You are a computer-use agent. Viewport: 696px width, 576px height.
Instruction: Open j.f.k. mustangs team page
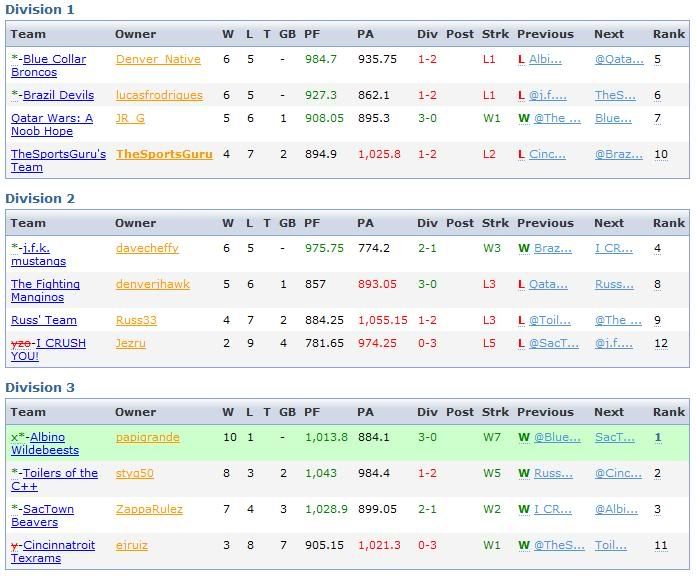[x=39, y=255]
